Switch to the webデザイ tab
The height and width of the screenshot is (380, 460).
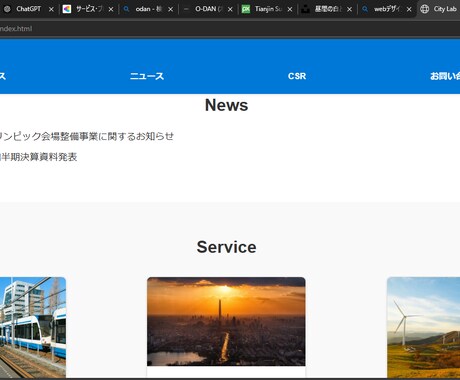pos(387,9)
